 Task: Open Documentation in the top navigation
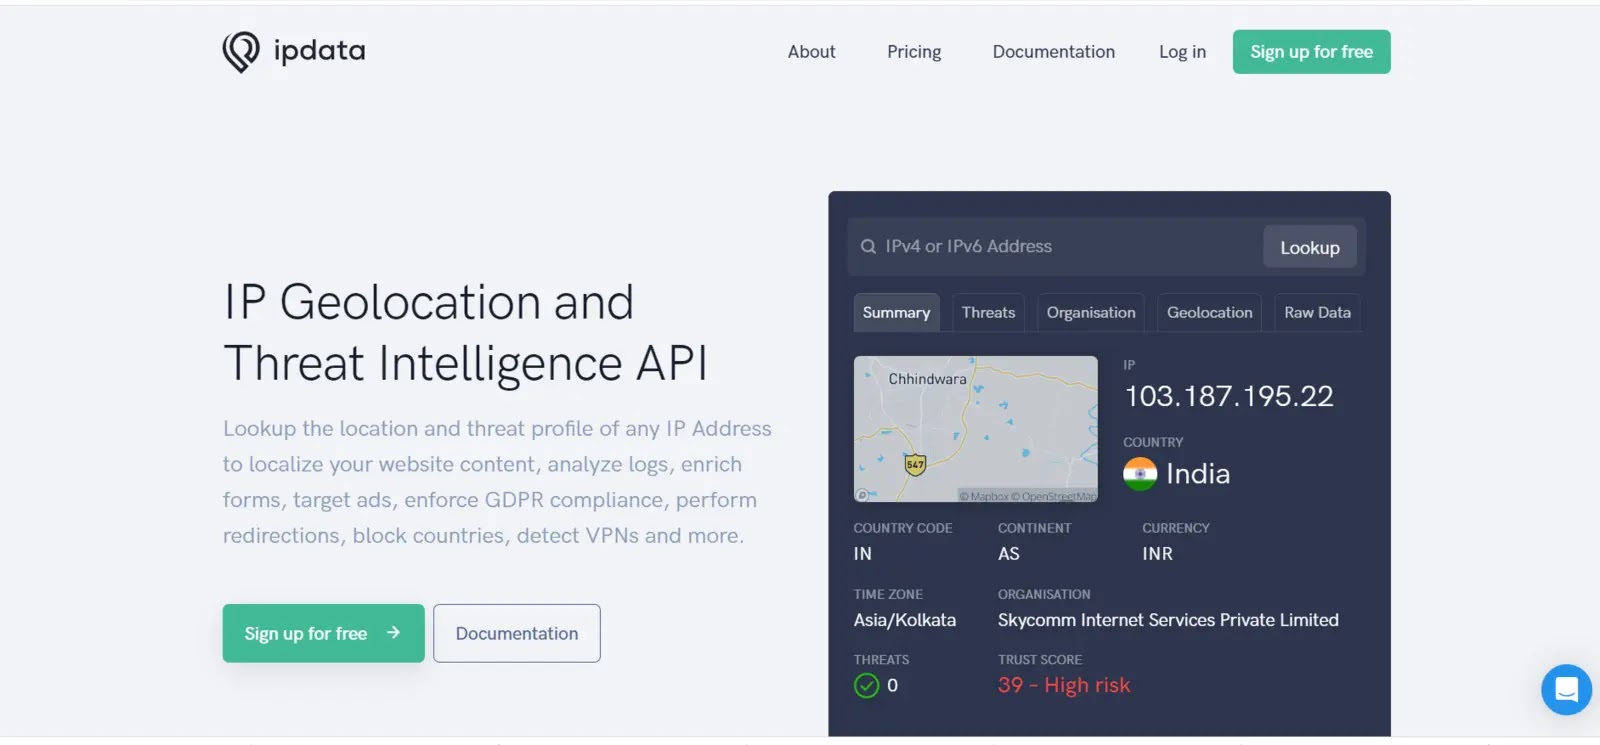tap(1053, 52)
